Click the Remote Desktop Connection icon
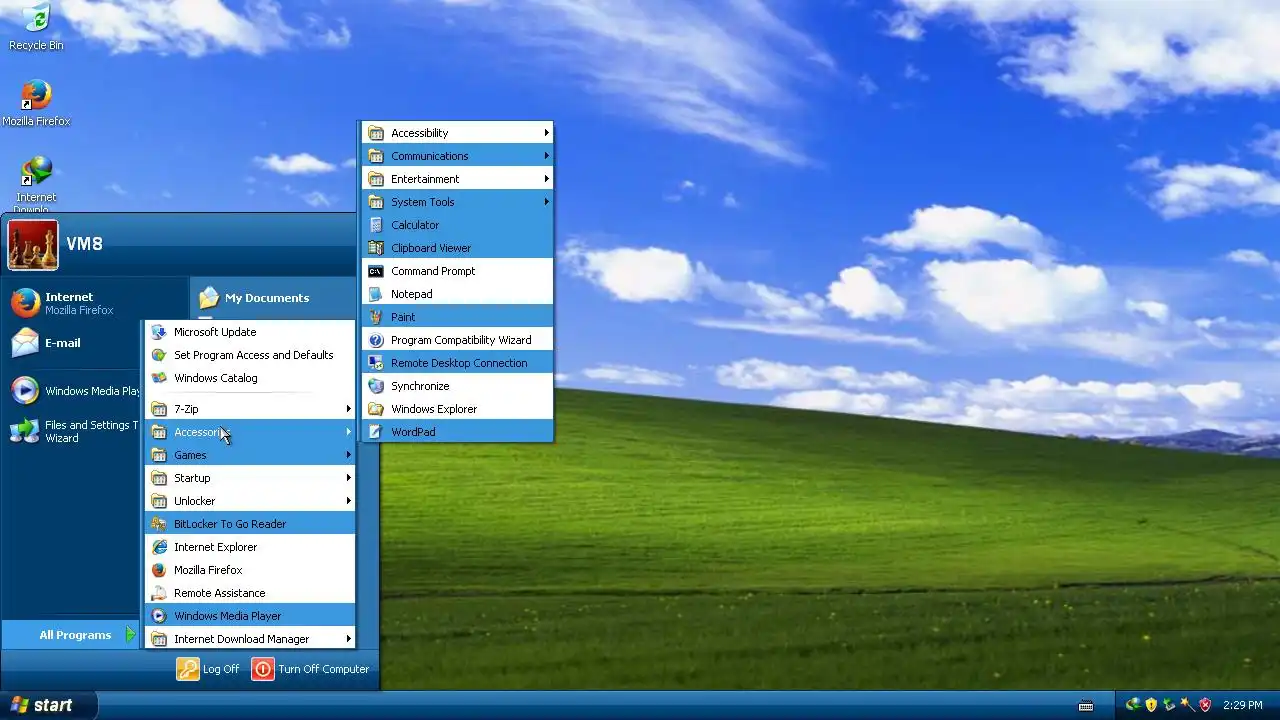1280x720 pixels. coord(376,363)
